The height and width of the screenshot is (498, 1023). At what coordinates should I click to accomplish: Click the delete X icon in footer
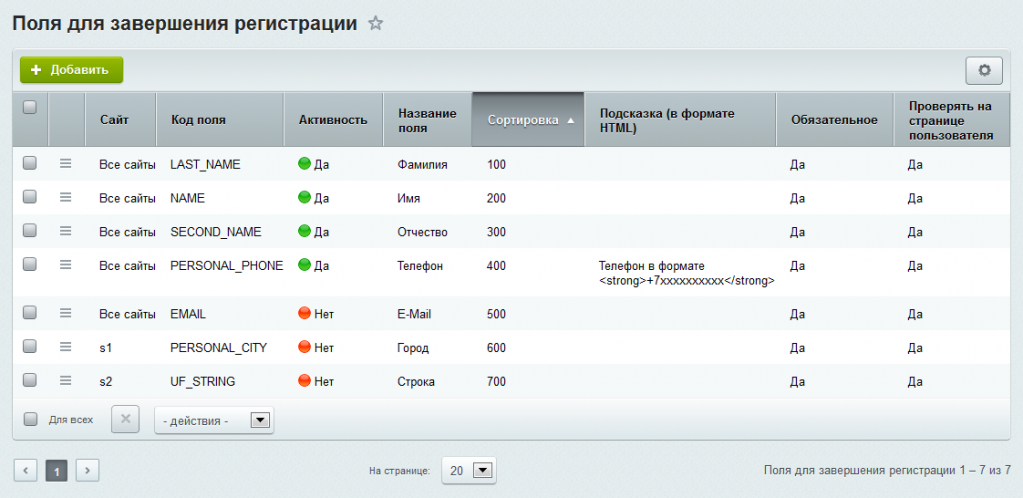pos(126,420)
